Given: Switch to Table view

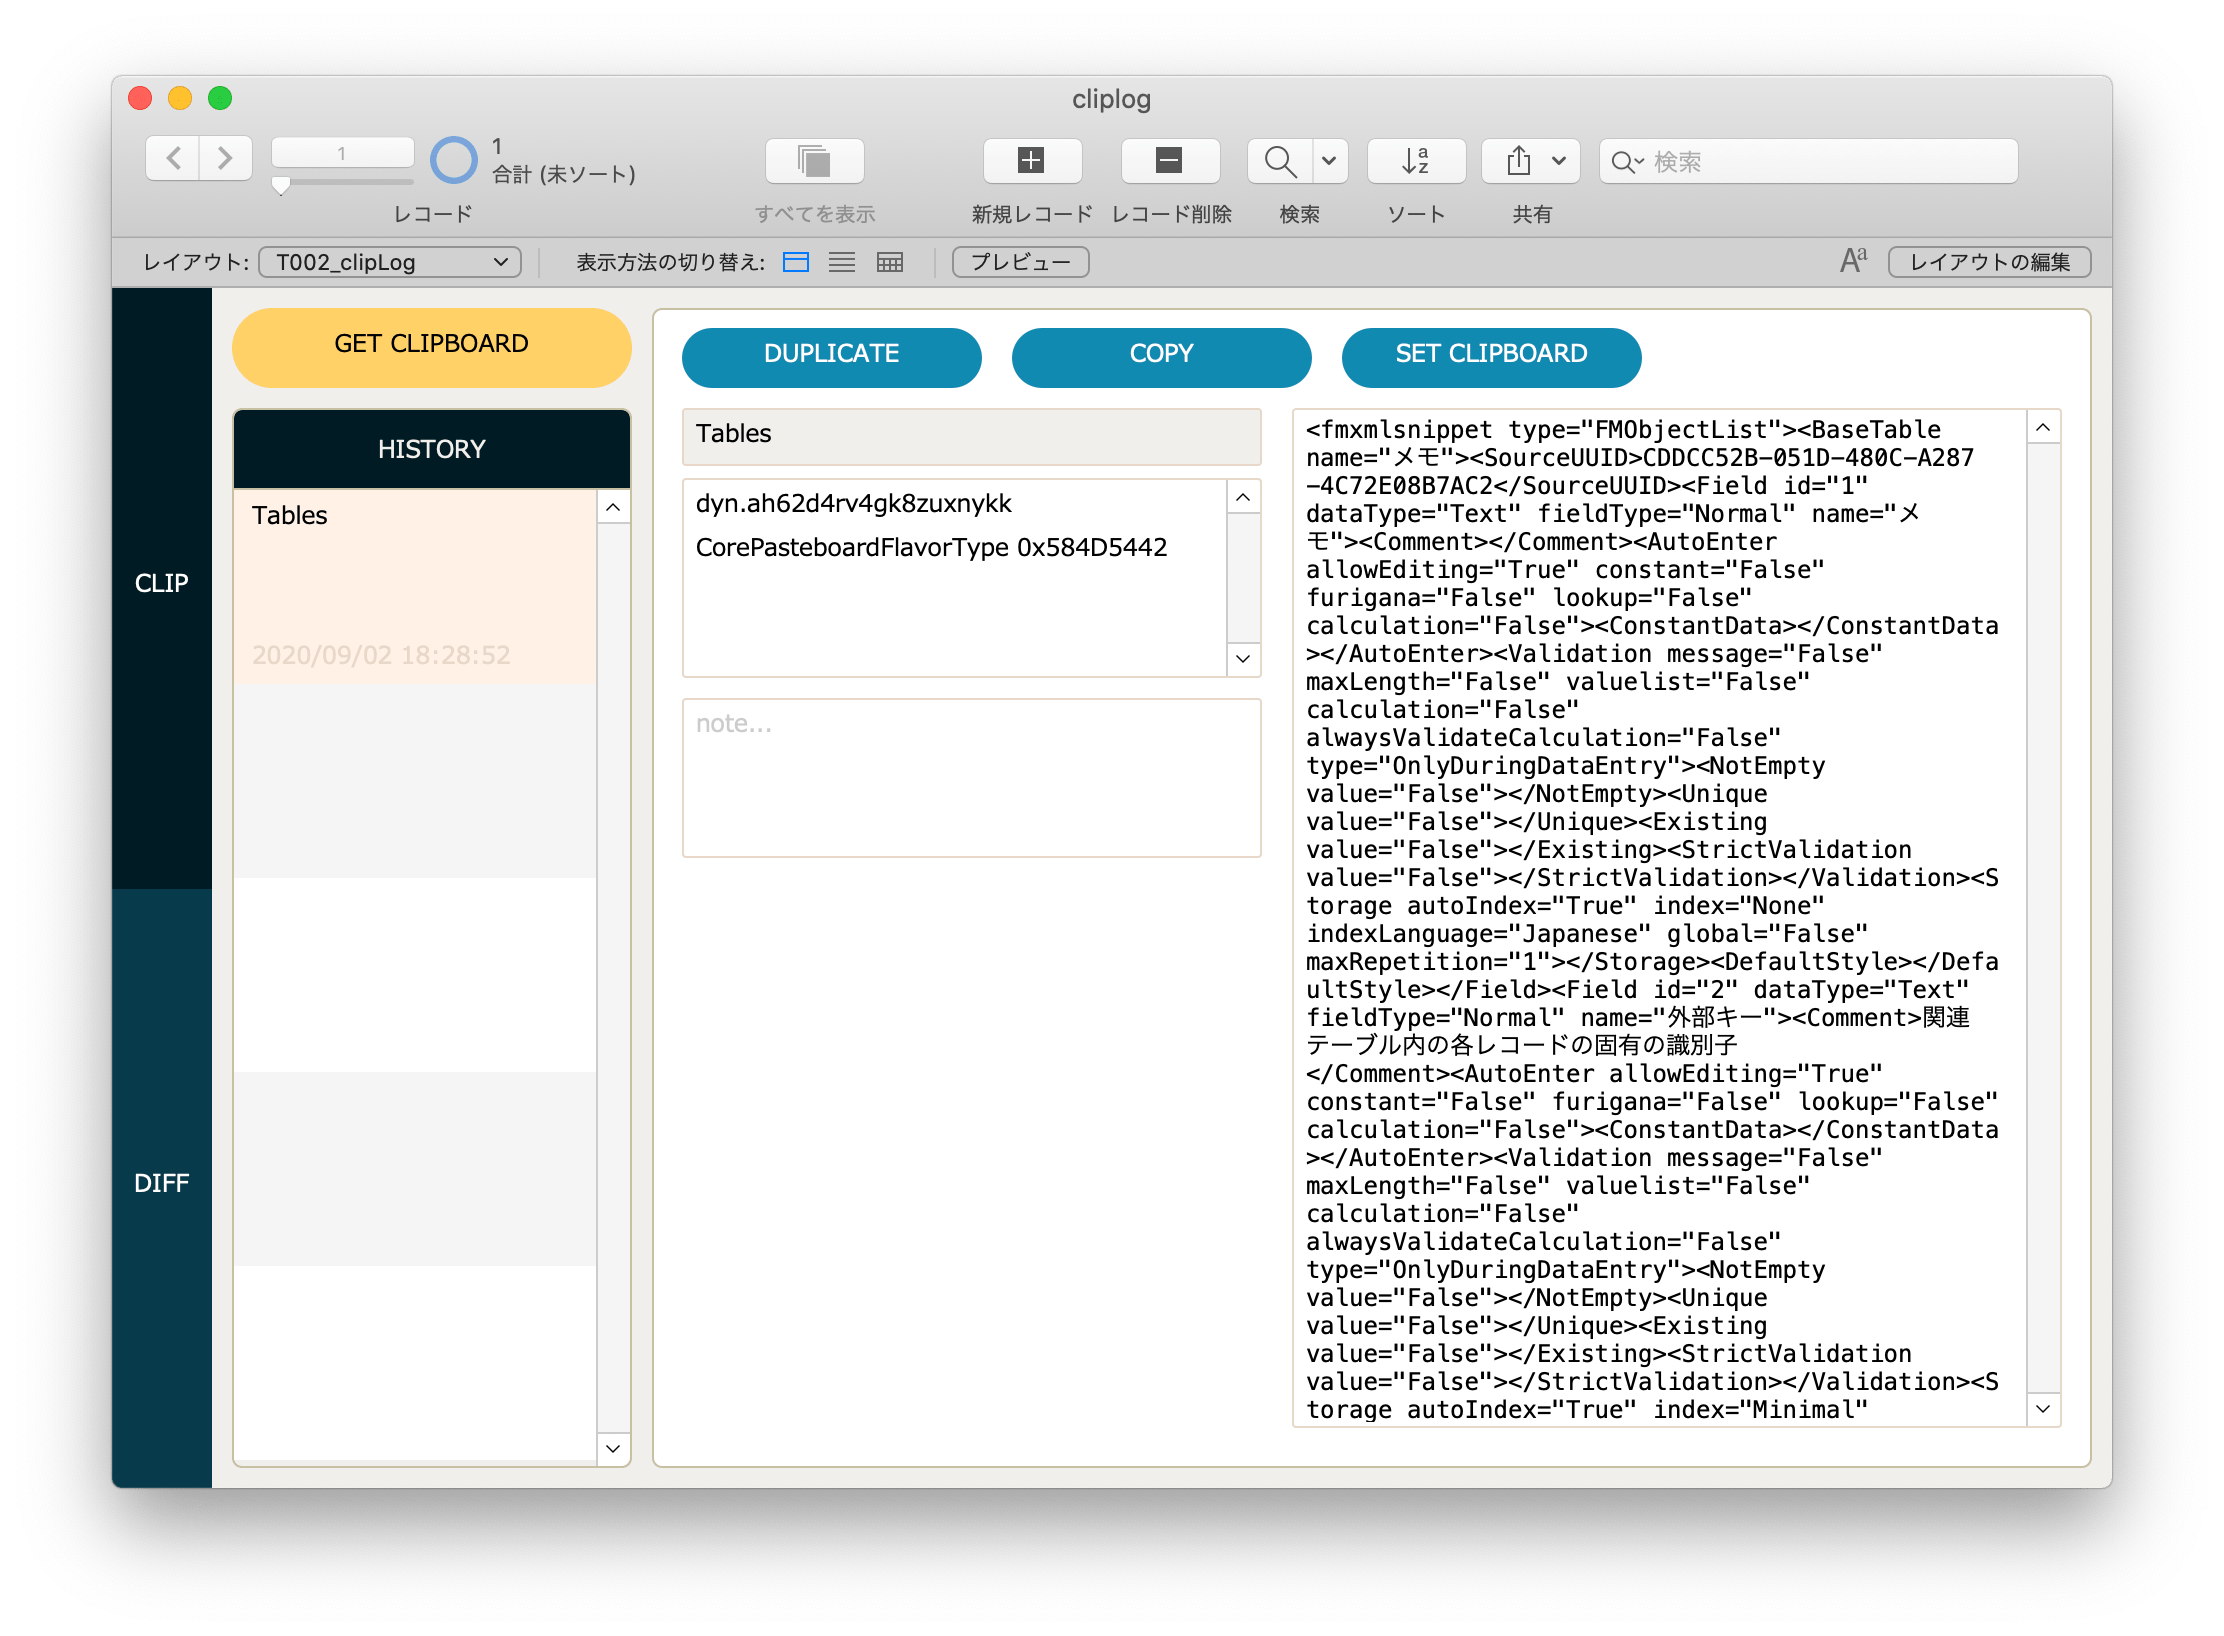Looking at the screenshot, I should click(889, 262).
